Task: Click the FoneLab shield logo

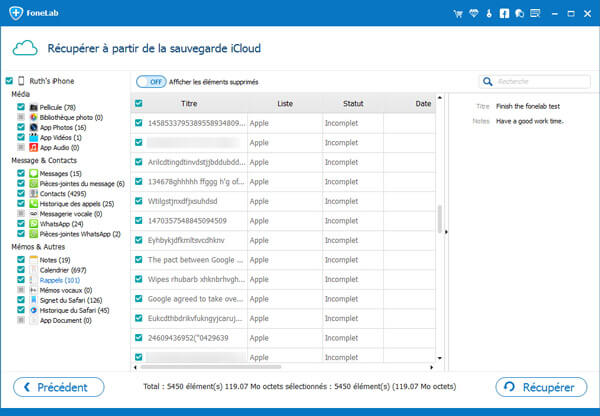Action: [16, 13]
